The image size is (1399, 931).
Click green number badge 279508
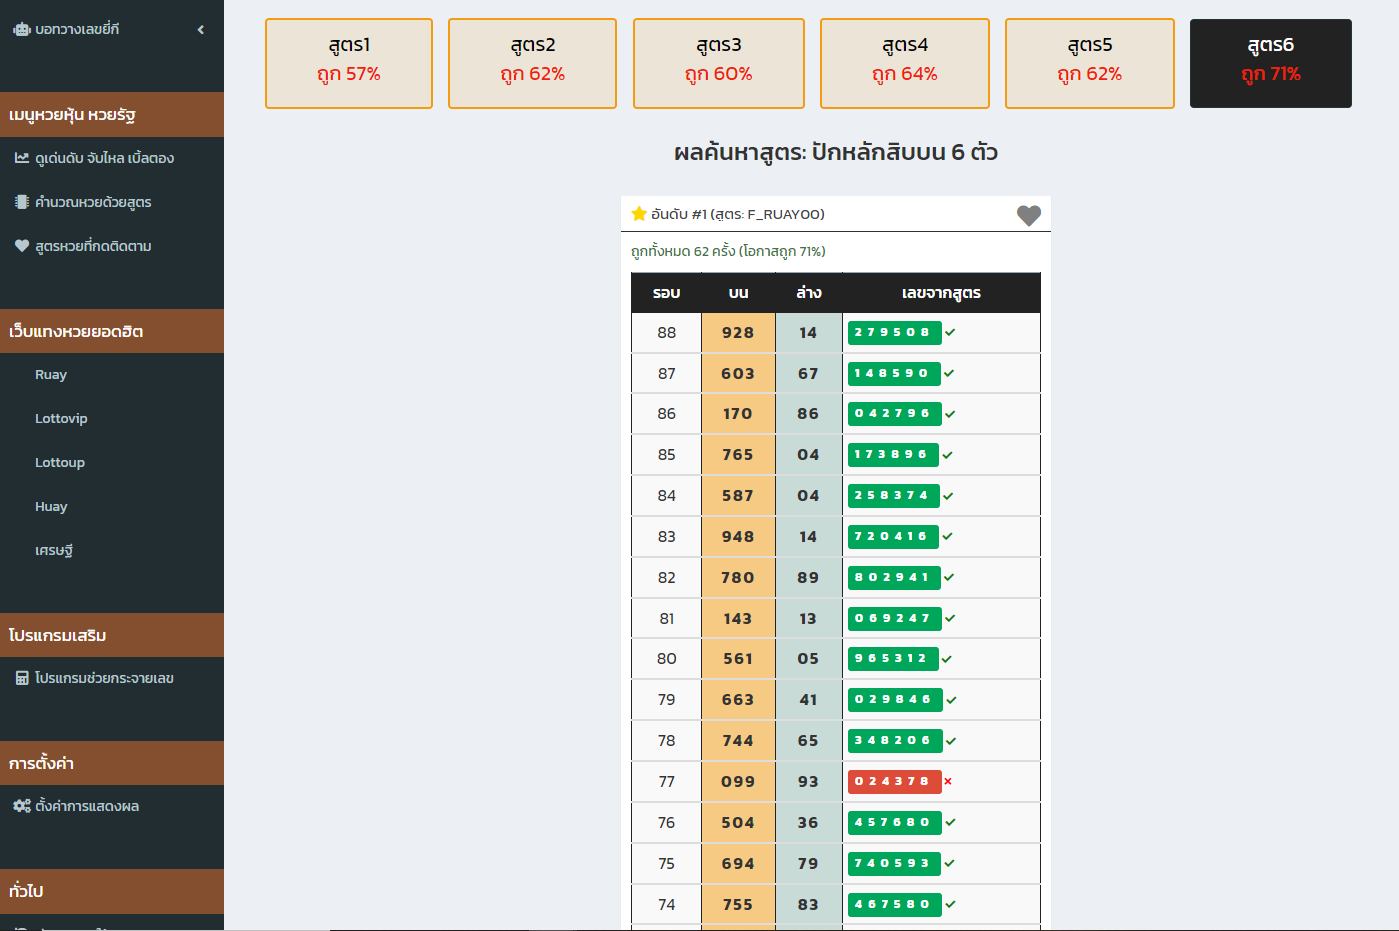coord(894,332)
